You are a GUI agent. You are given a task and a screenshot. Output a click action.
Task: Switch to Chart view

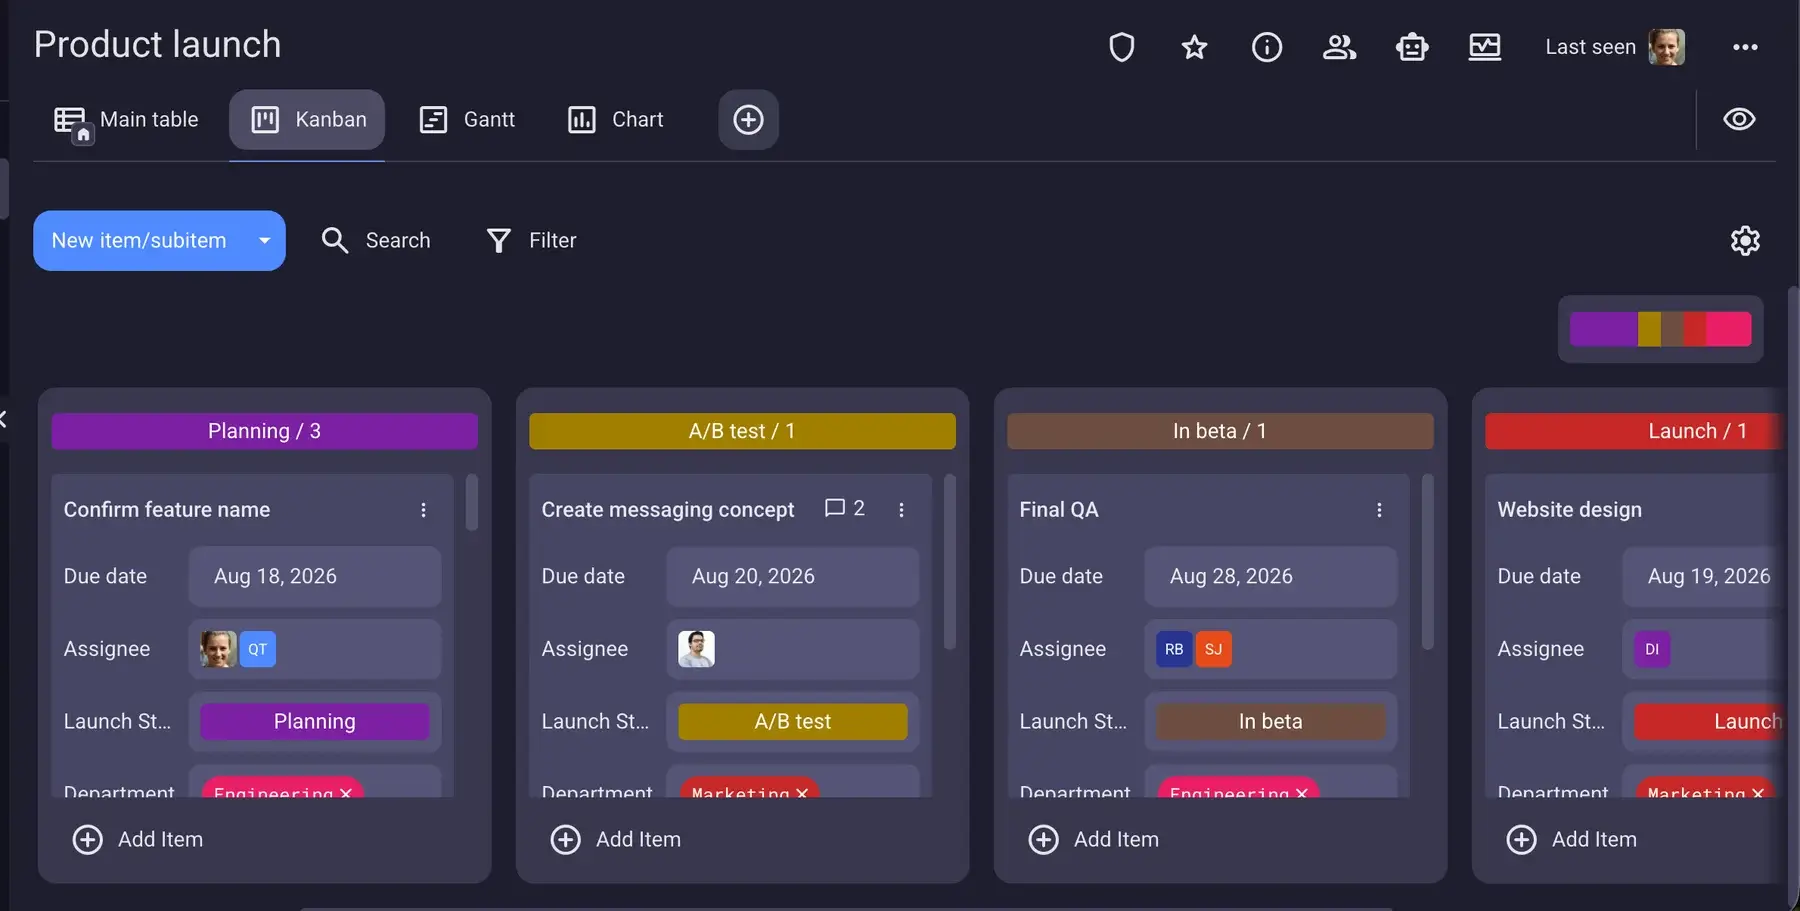point(615,120)
